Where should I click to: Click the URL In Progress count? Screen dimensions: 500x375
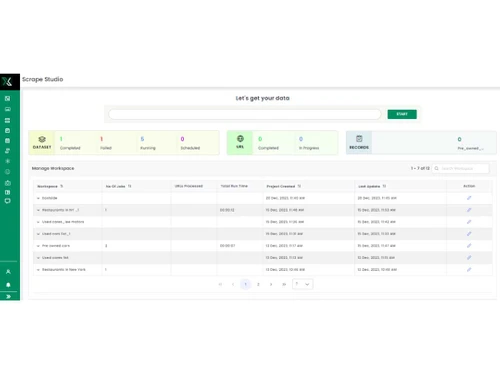[x=301, y=139]
